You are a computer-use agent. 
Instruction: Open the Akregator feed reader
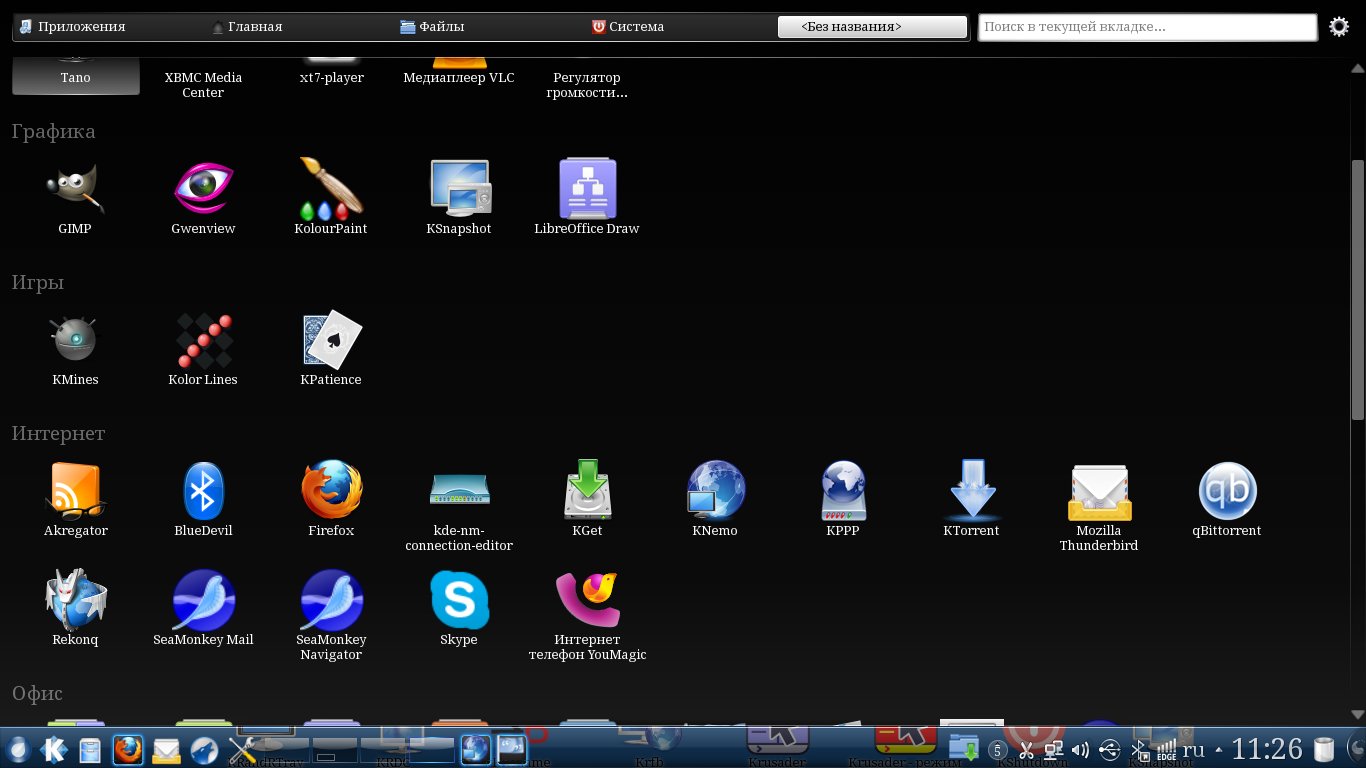[x=75, y=500]
